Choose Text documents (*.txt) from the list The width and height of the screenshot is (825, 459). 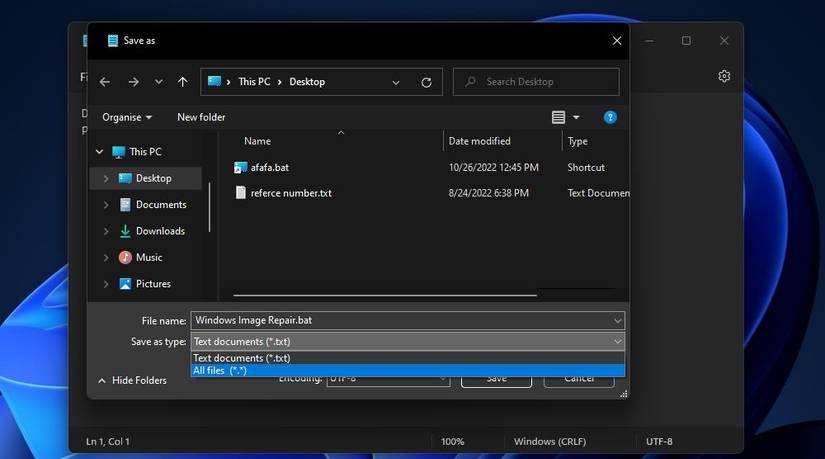pos(408,358)
